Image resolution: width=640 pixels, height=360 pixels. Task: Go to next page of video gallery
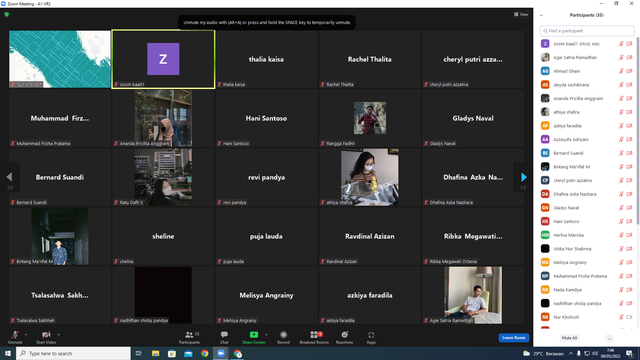coord(524,177)
